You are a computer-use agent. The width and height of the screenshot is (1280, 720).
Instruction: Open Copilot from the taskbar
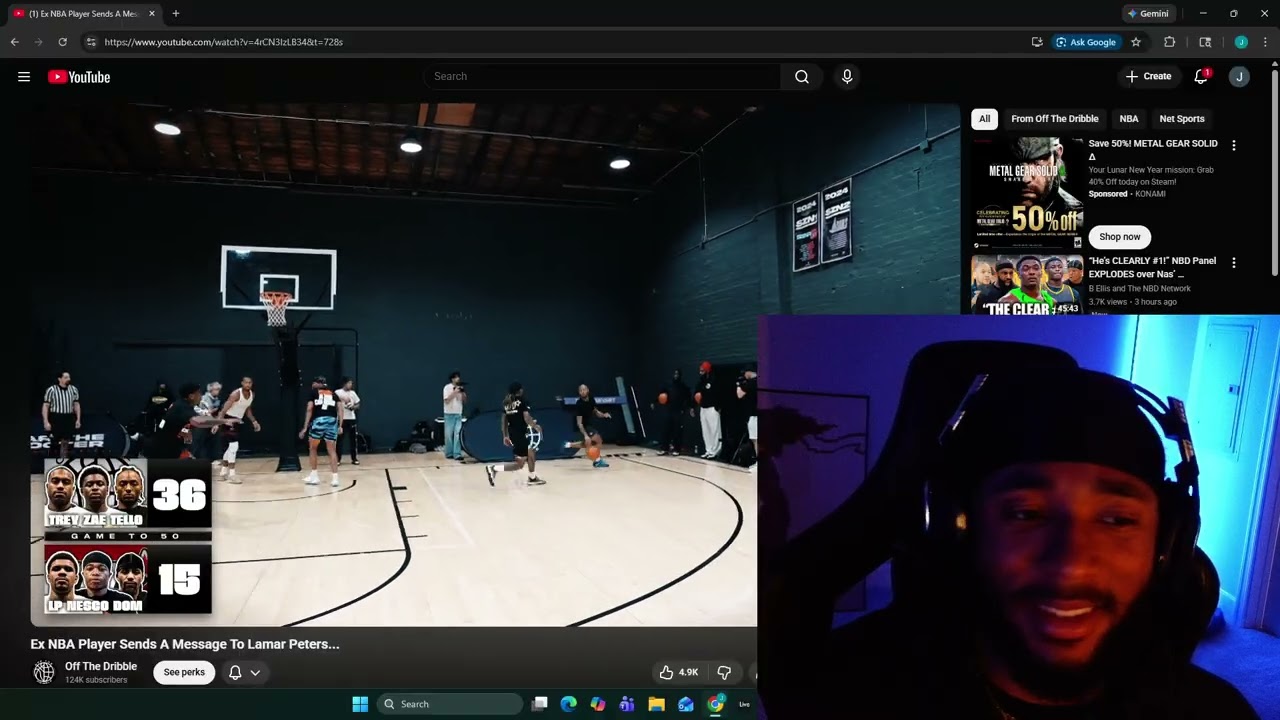(x=598, y=704)
